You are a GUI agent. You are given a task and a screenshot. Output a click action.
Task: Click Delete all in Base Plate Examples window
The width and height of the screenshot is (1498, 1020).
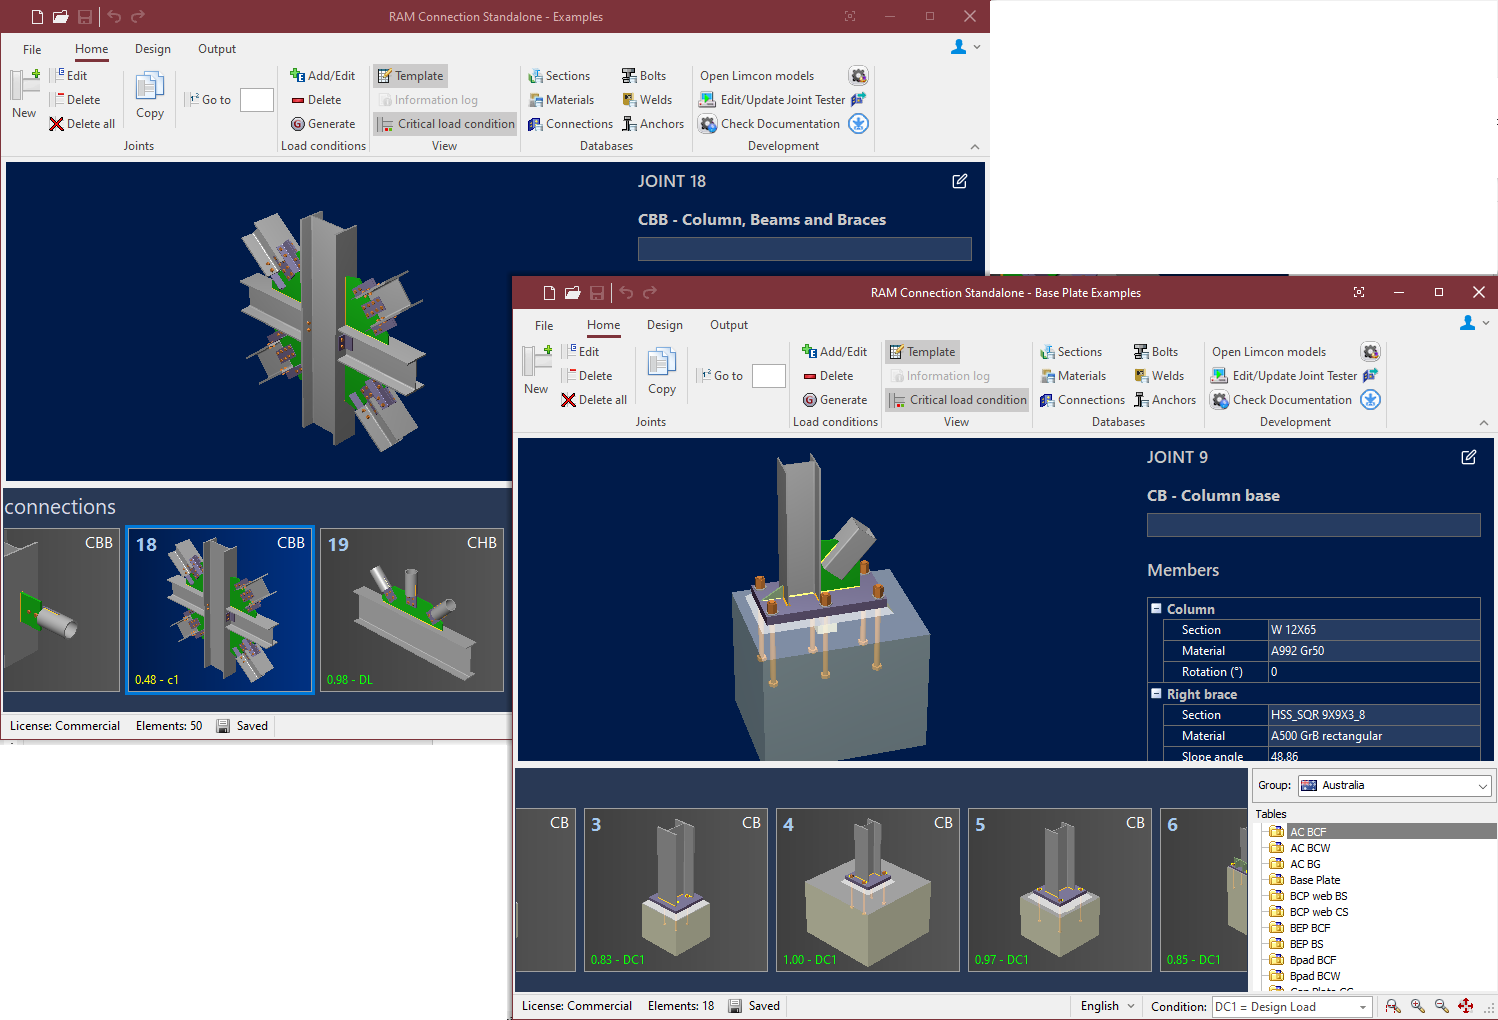(x=594, y=400)
